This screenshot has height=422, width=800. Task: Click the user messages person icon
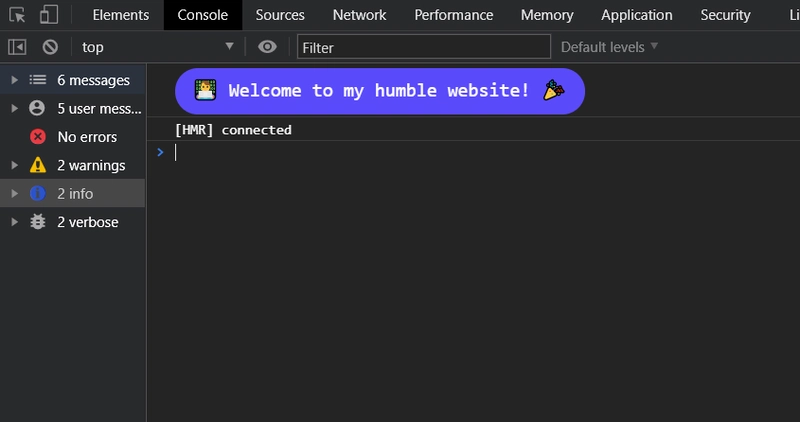[37, 108]
